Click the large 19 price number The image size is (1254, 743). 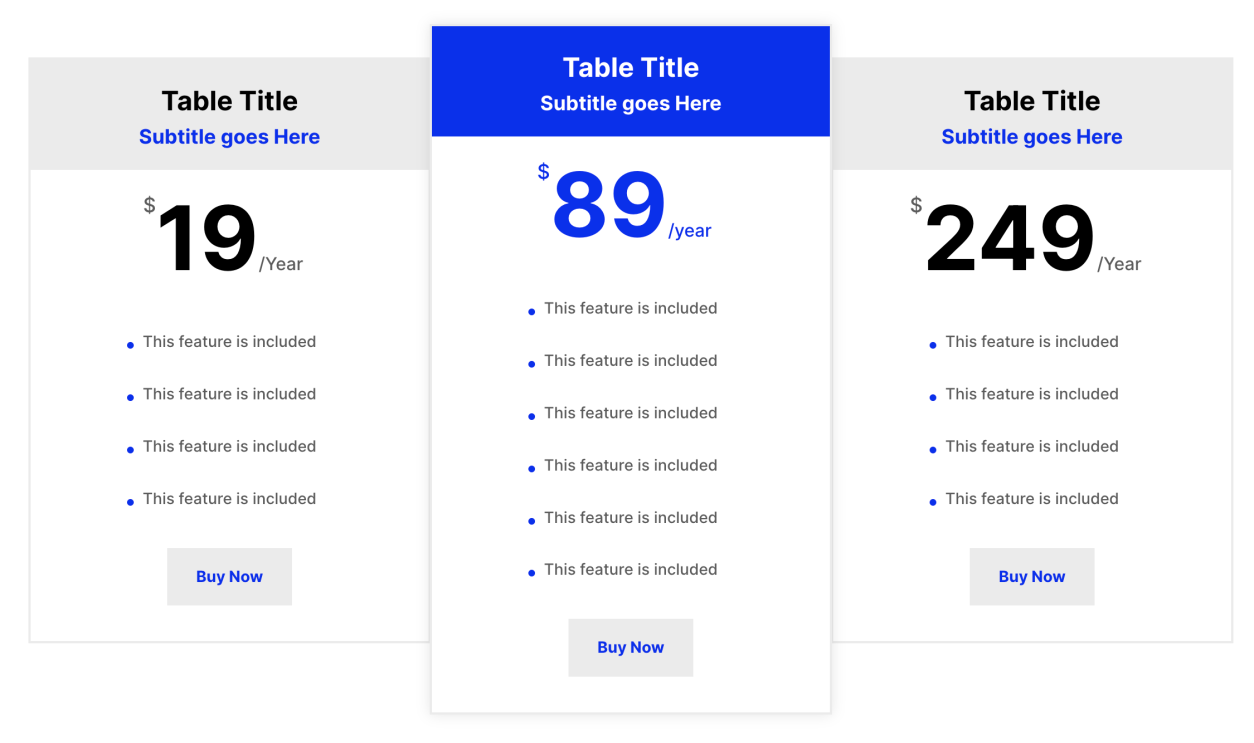pos(206,238)
